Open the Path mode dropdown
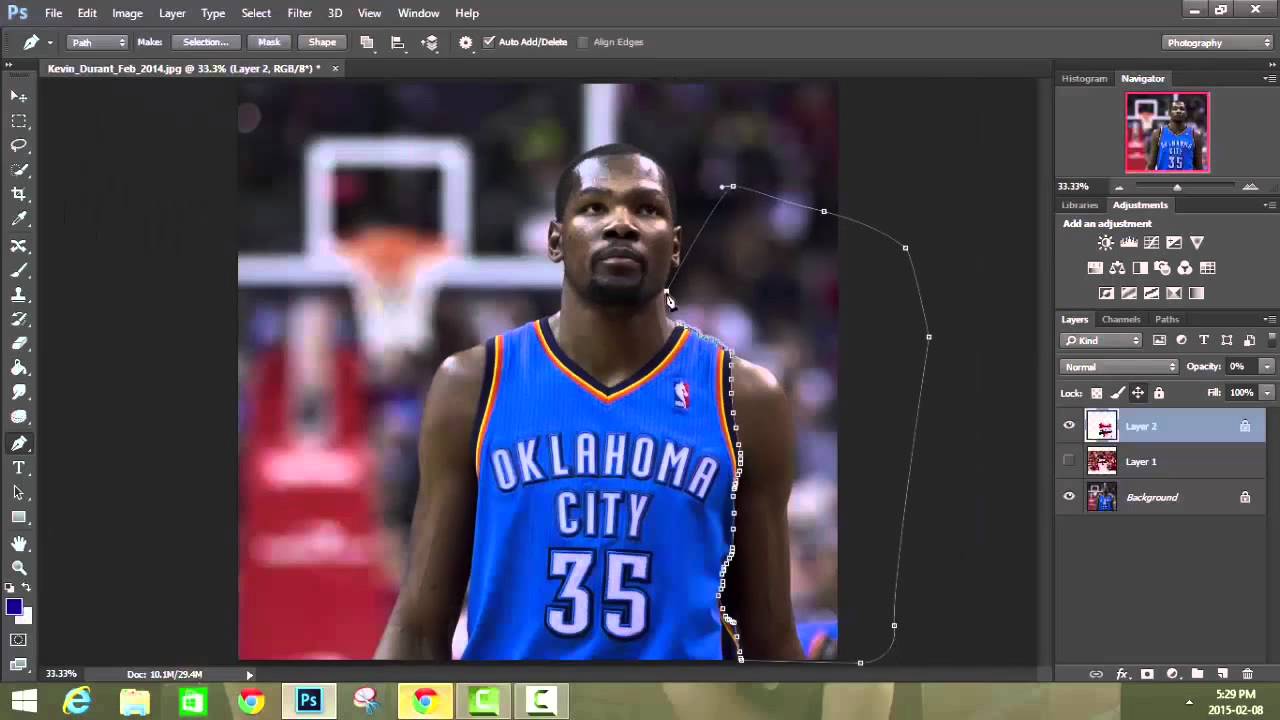Viewport: 1280px width, 720px height. pos(98,42)
